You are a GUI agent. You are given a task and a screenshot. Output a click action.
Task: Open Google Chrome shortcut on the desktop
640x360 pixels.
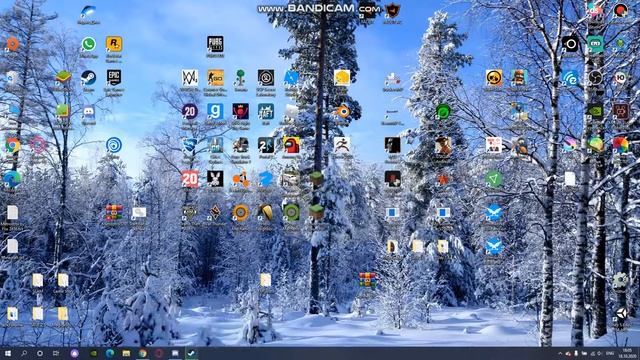[x=12, y=145]
